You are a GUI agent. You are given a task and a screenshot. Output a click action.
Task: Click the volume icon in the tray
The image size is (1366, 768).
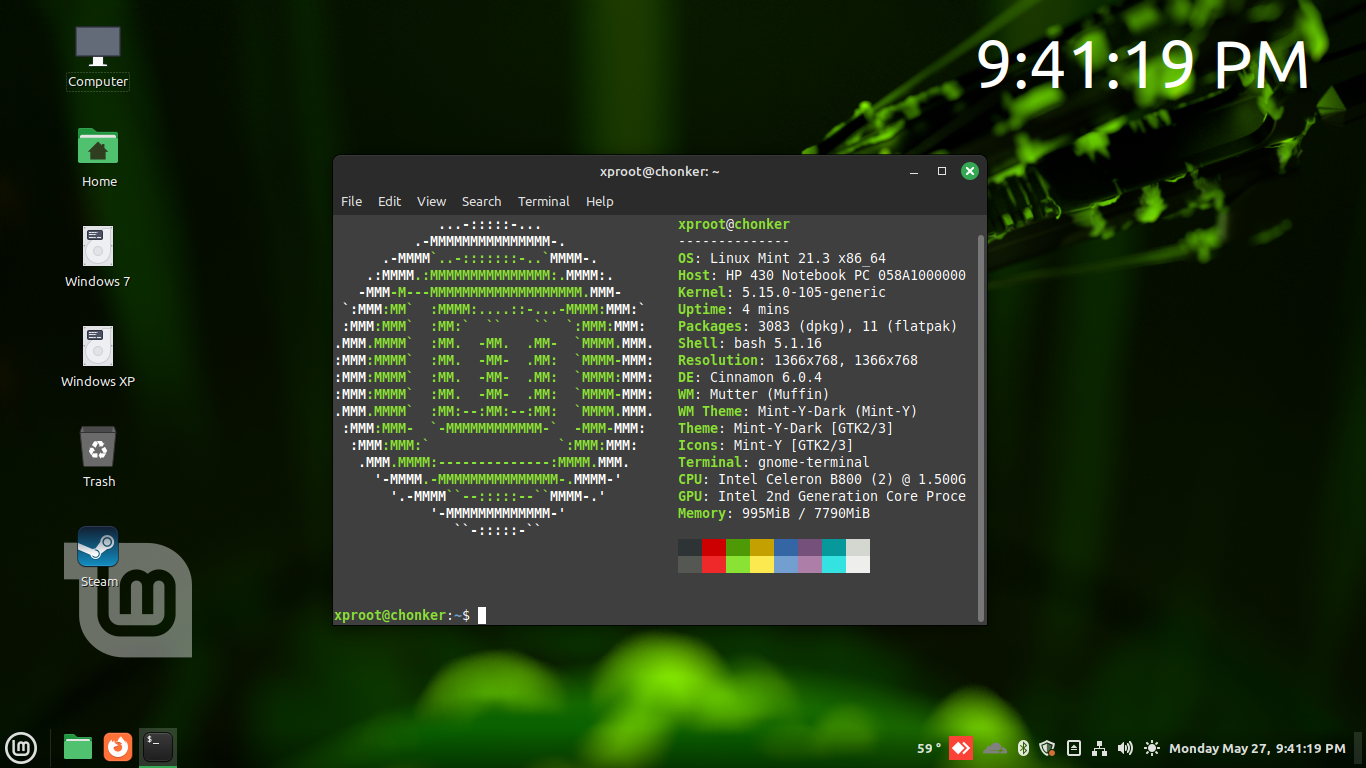[x=1125, y=747]
